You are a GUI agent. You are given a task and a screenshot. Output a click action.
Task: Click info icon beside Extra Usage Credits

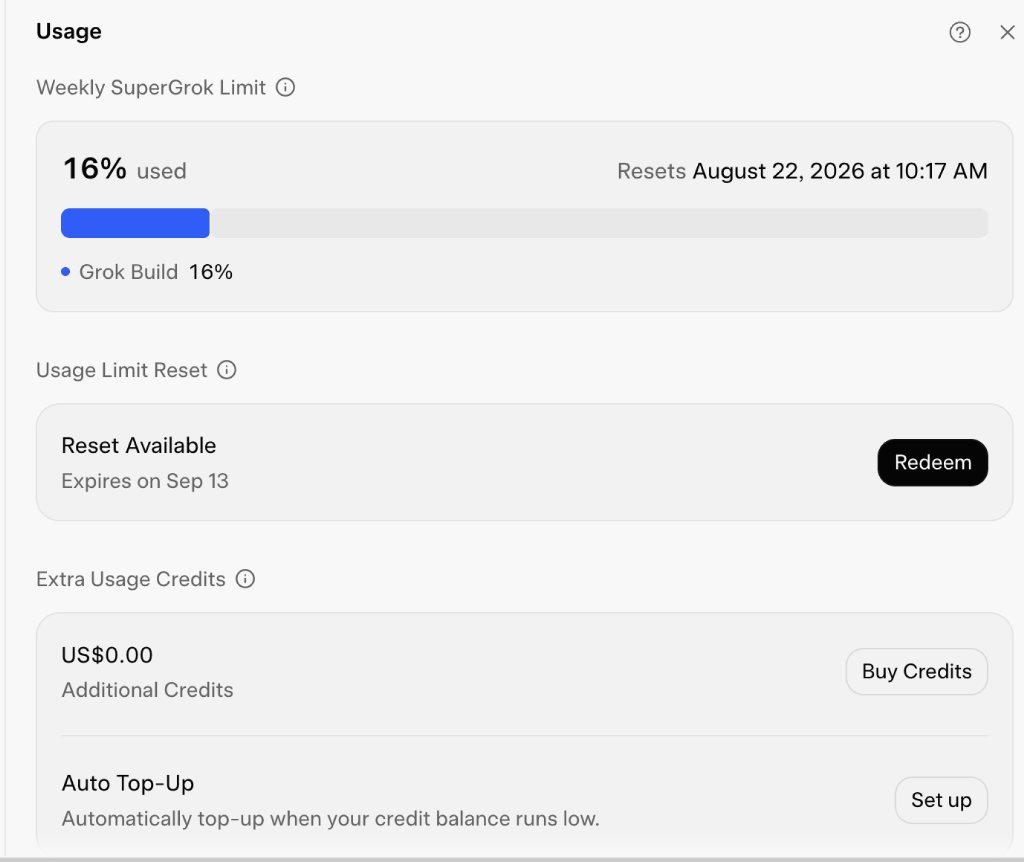[x=245, y=579]
